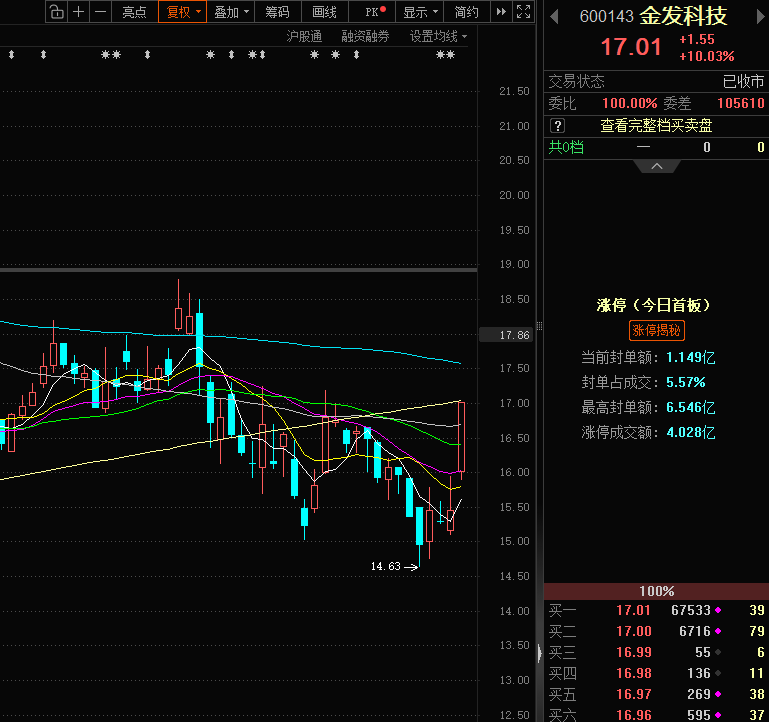Select the 画线 drawing tool
This screenshot has height=722, width=769.
tap(324, 12)
